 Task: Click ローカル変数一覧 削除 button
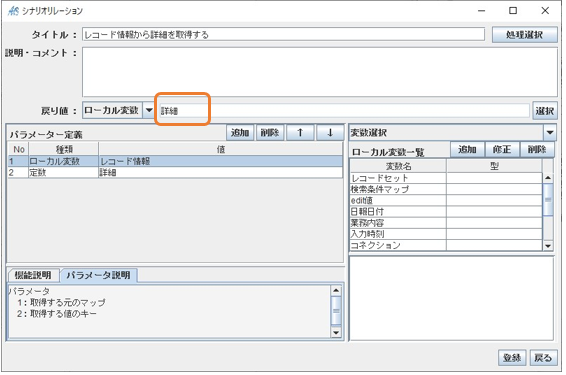[x=537, y=149]
